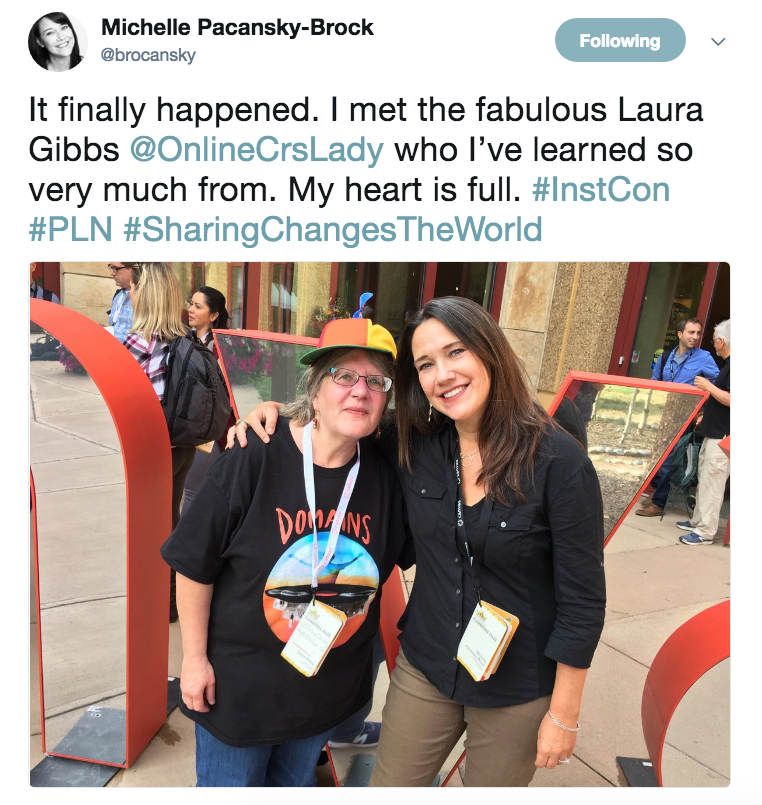Expand the tweet options chevron
Viewport: 762px width, 805px height.
pyautogui.click(x=718, y=42)
